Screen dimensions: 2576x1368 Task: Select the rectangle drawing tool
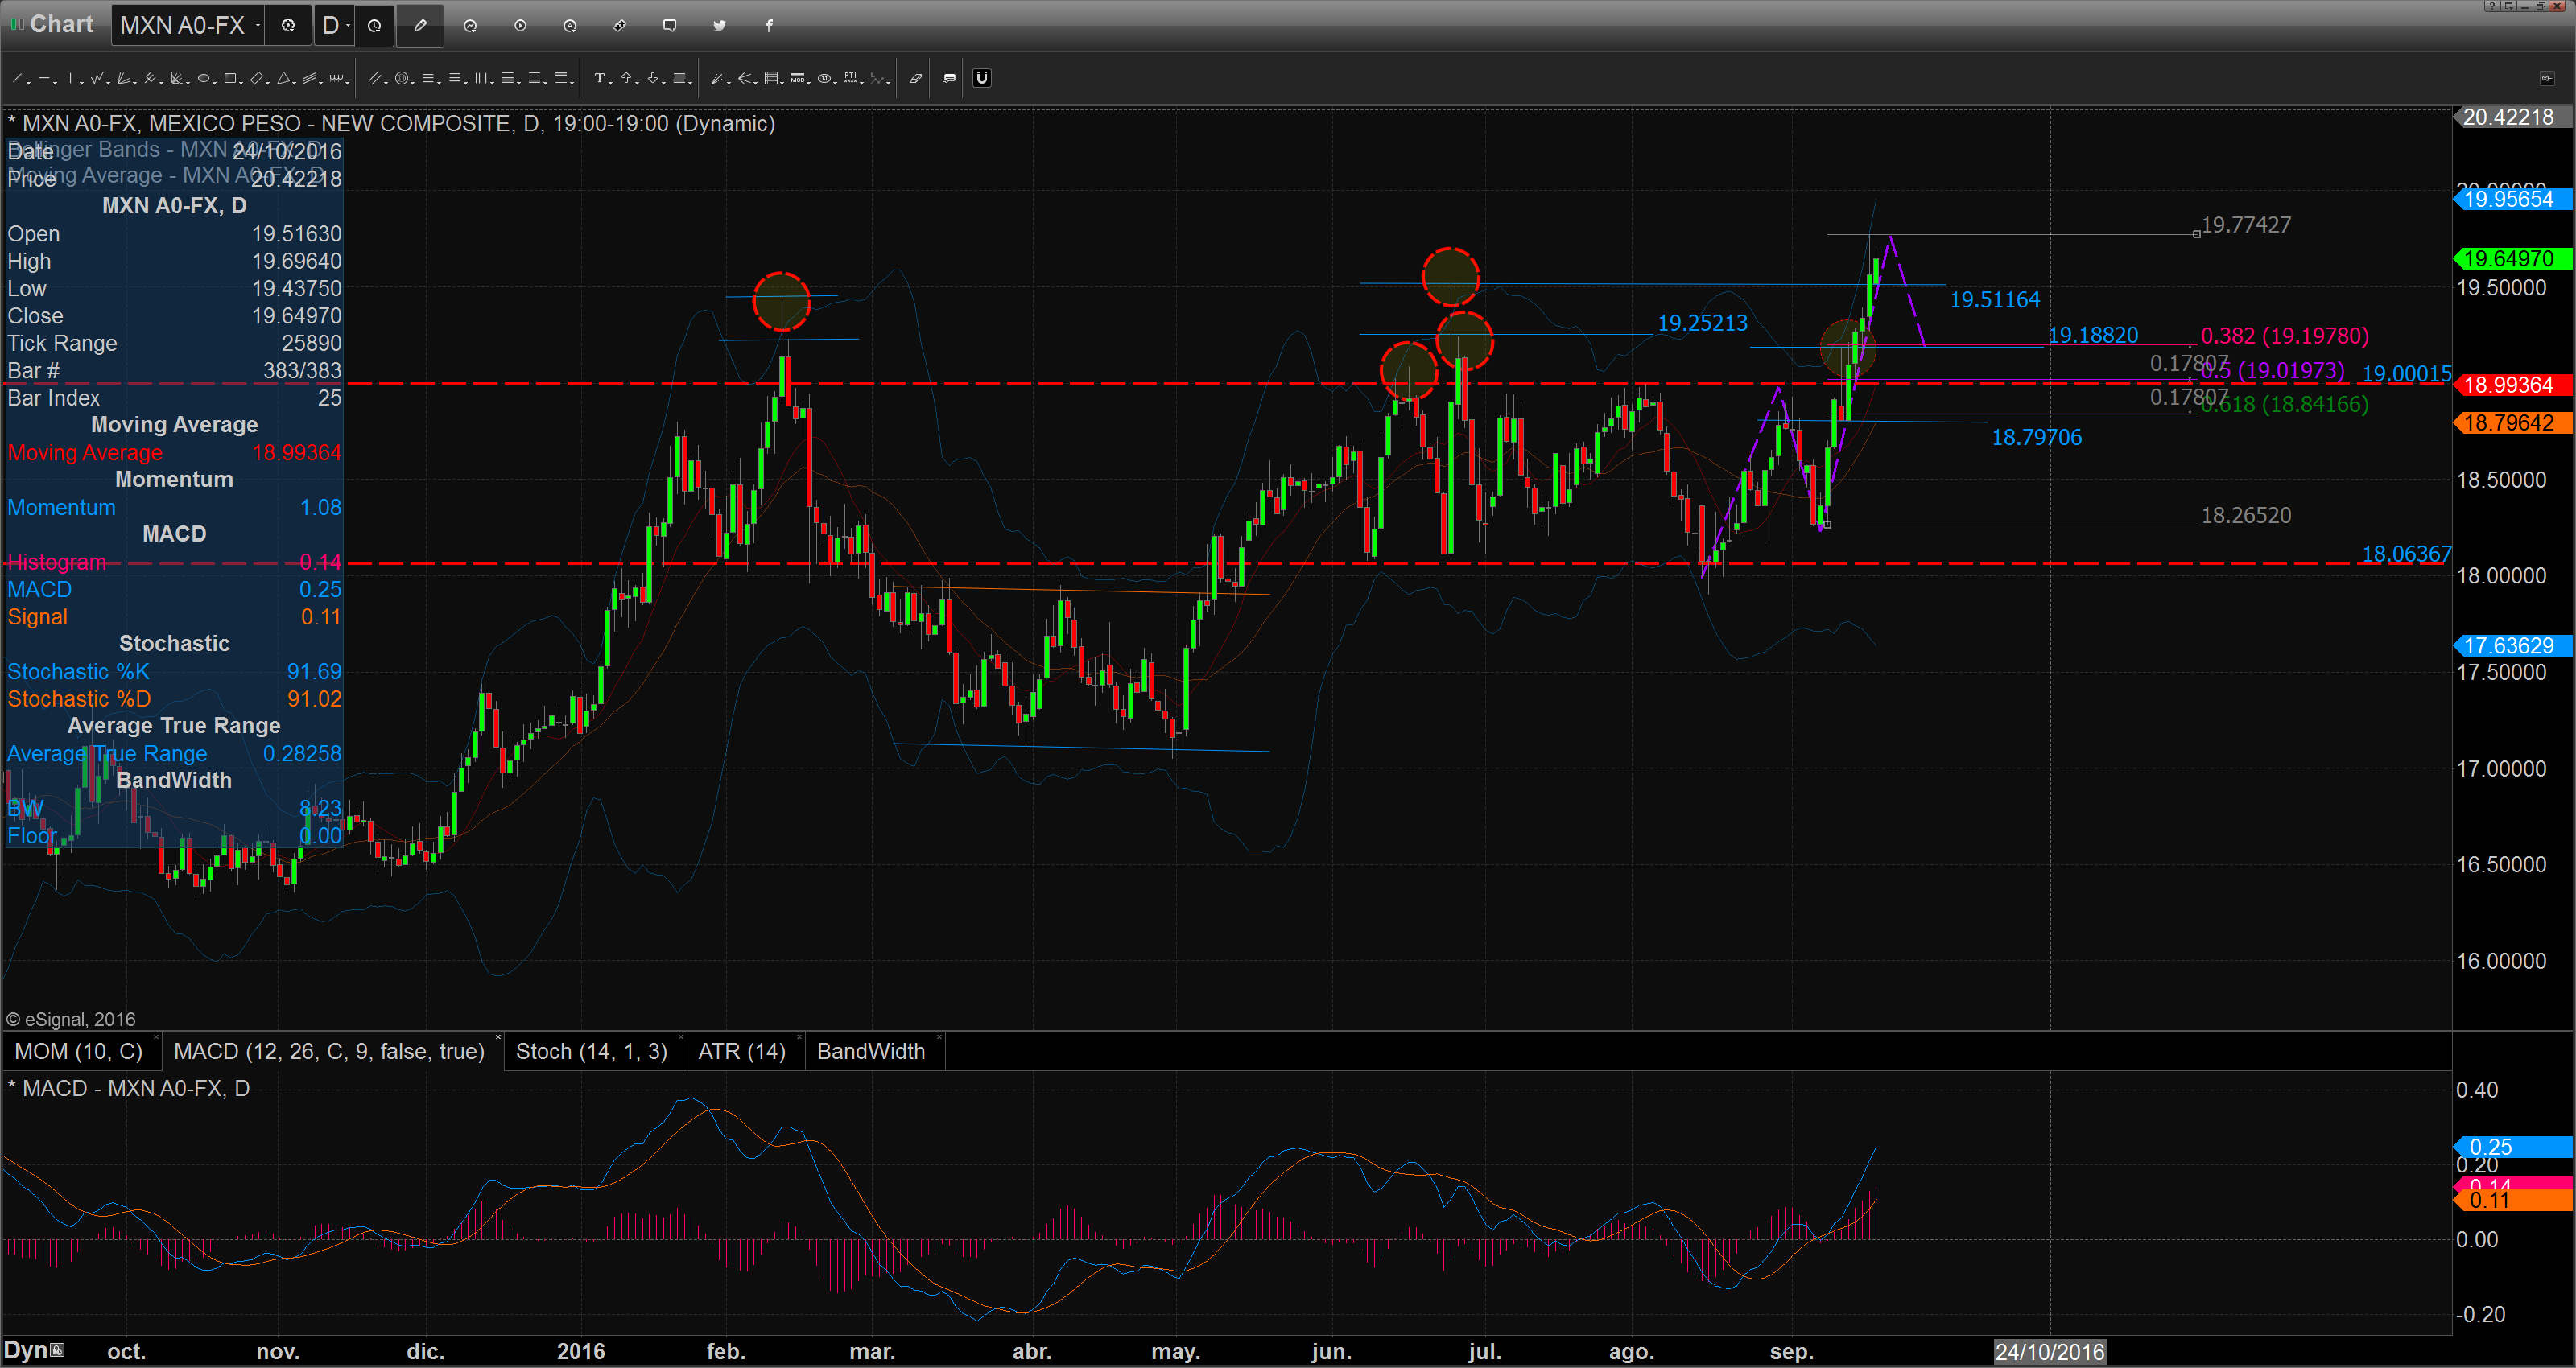coord(230,78)
